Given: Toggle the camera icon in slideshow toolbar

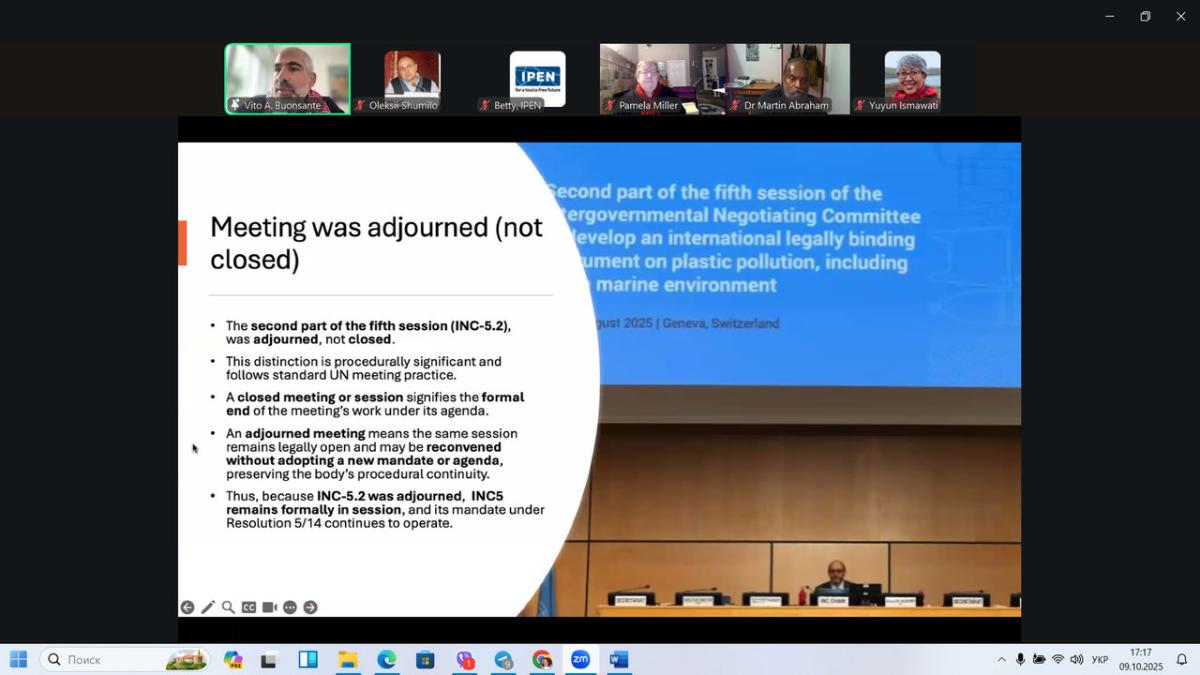Looking at the screenshot, I should tap(269, 607).
